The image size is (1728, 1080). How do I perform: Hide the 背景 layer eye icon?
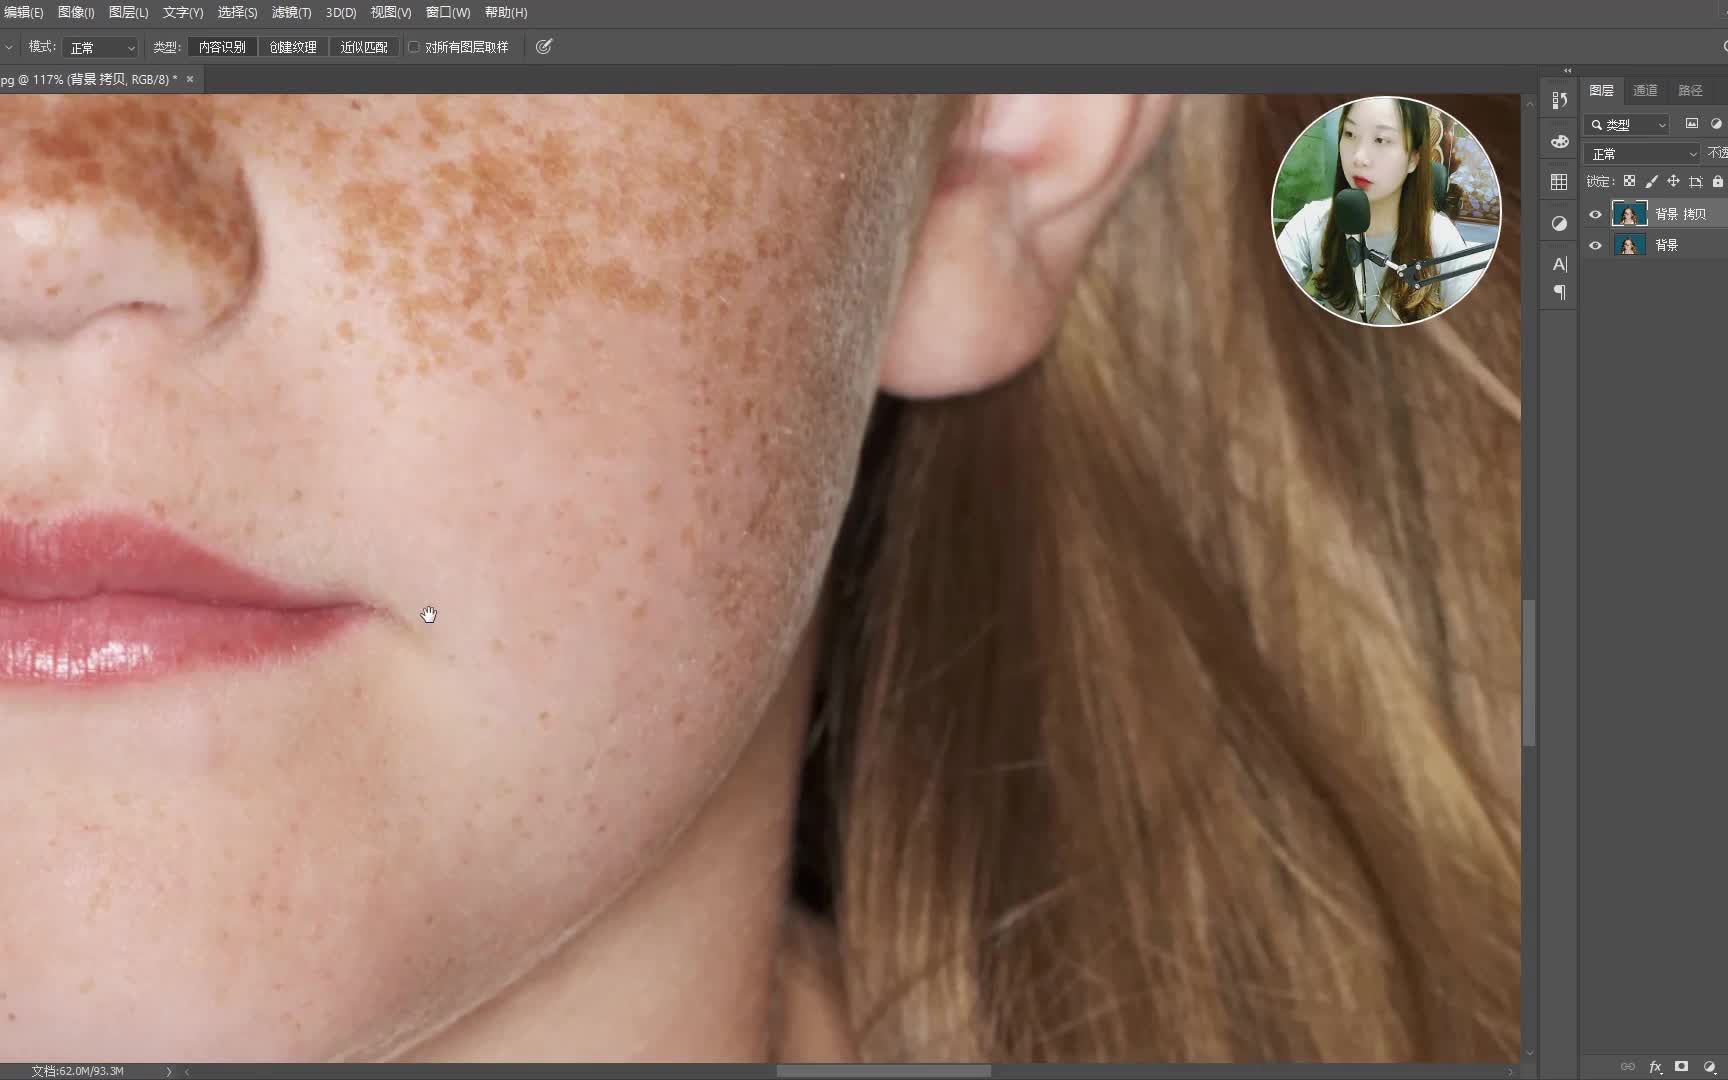[1595, 245]
